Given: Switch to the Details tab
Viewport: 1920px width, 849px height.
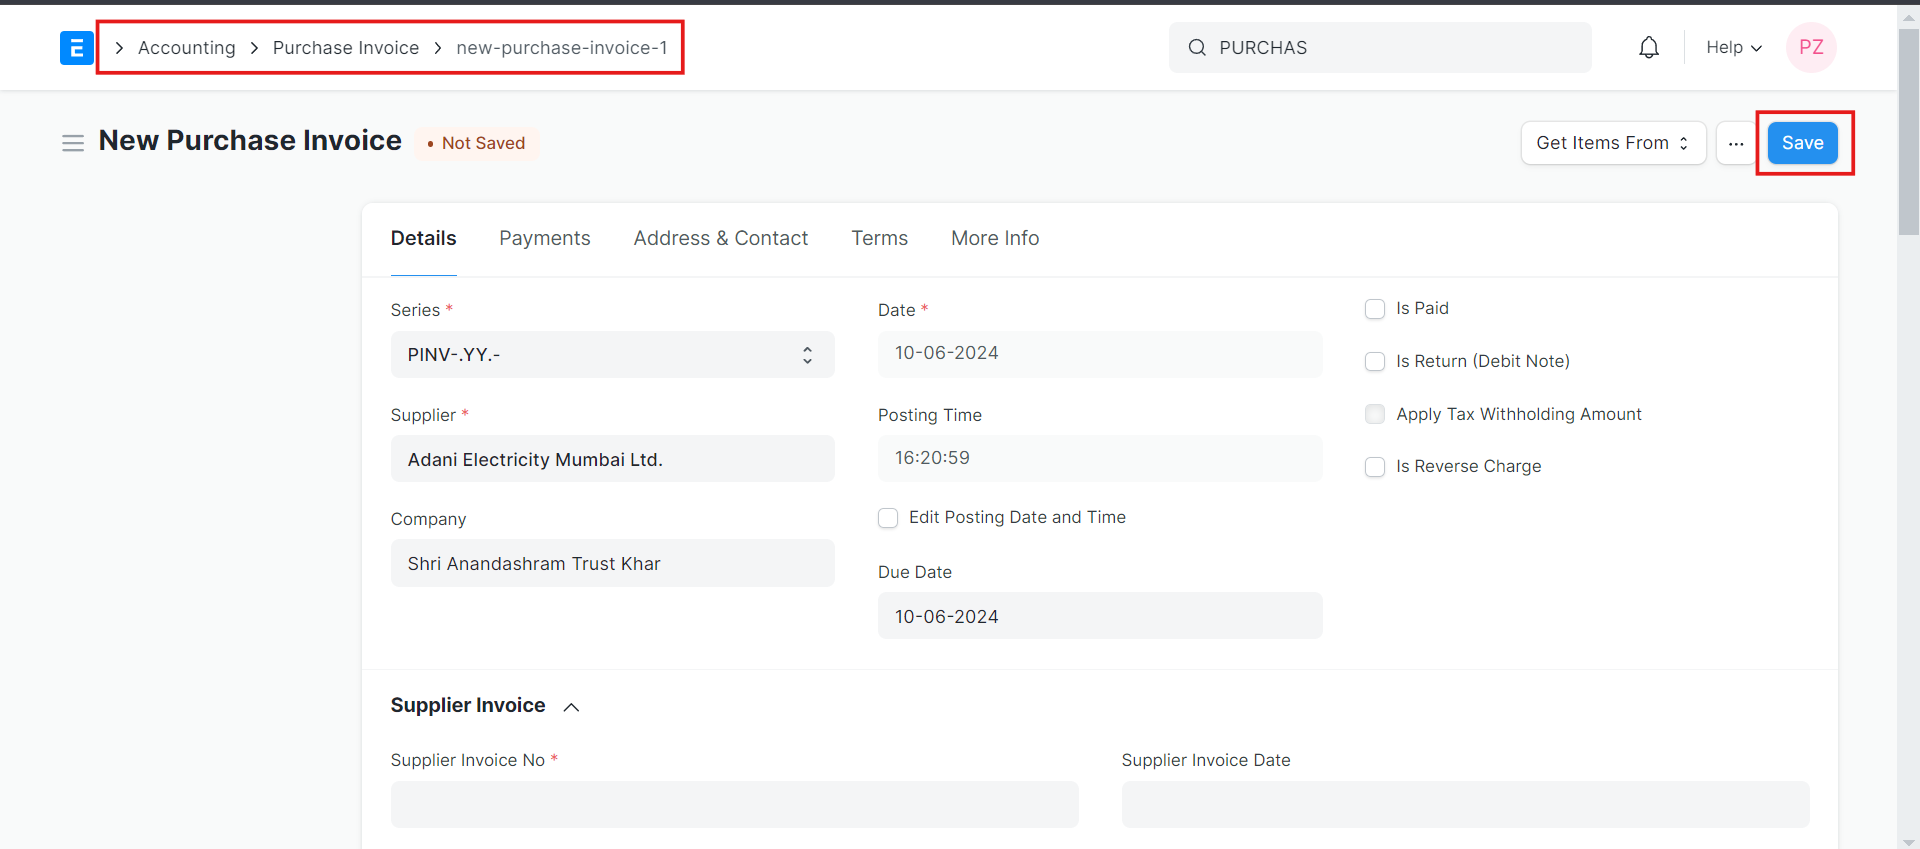Looking at the screenshot, I should [x=423, y=238].
